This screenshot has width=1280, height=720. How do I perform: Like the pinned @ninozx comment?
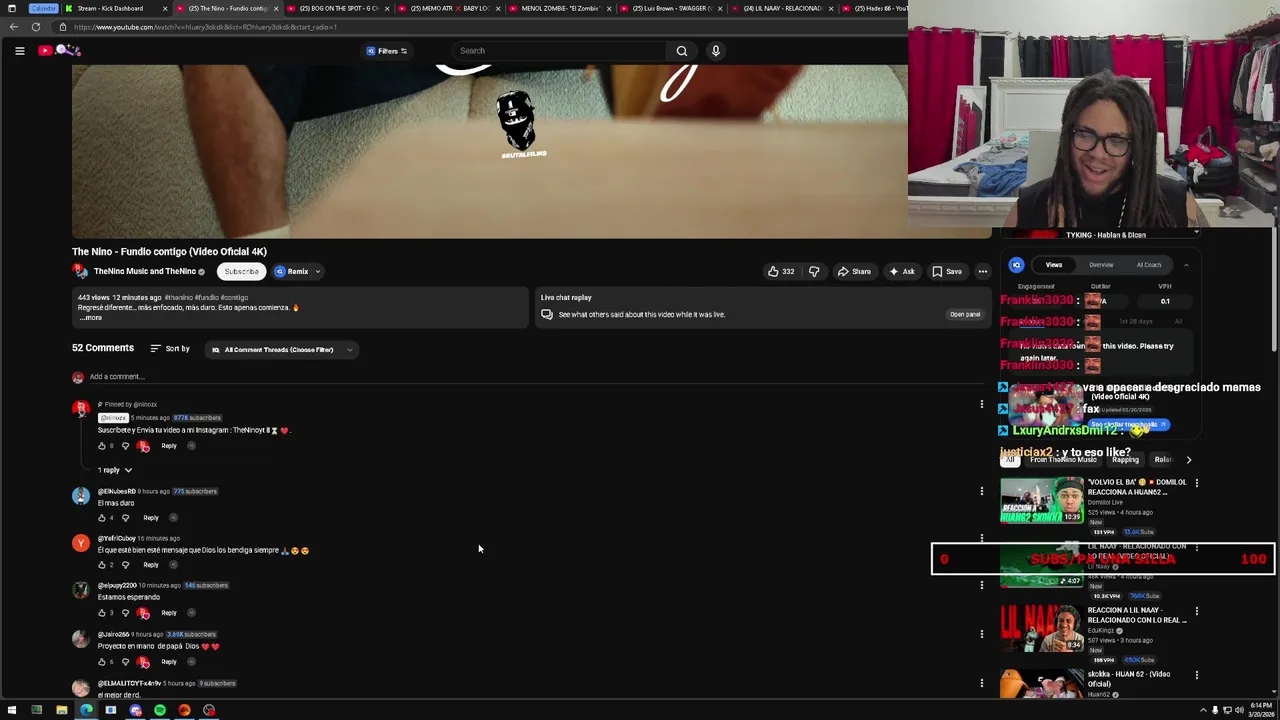[101, 446]
